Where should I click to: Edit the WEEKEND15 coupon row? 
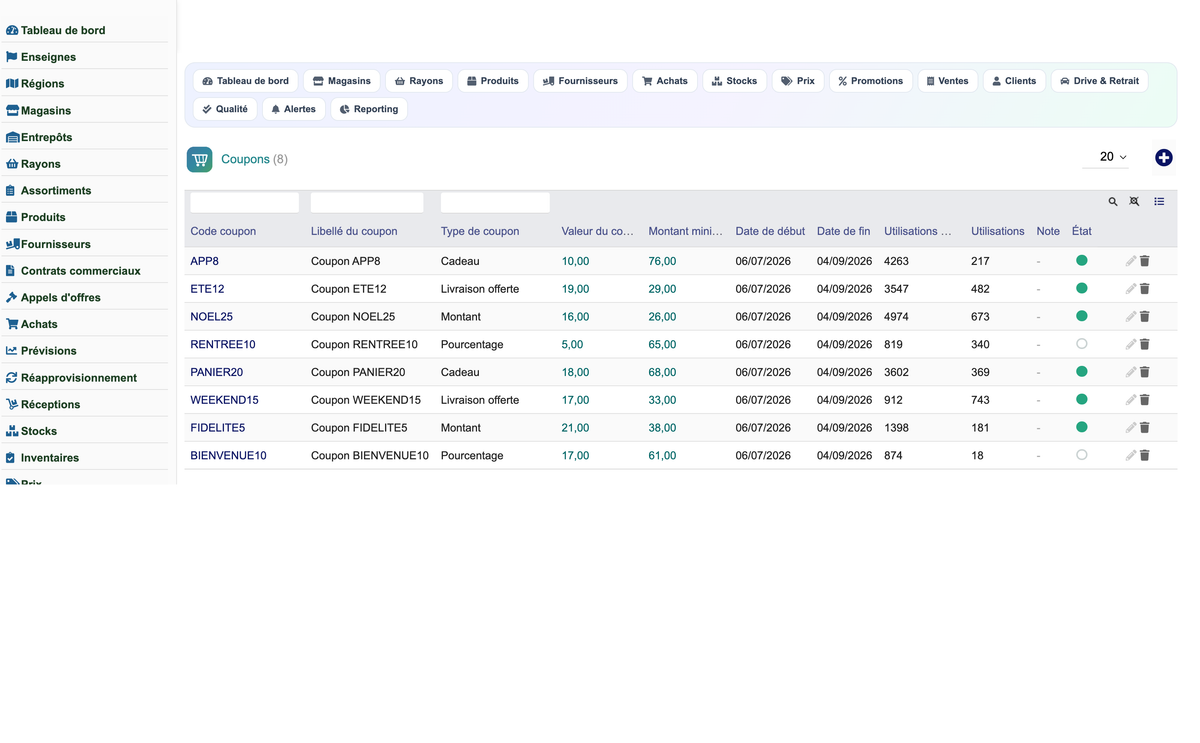pos(1131,400)
